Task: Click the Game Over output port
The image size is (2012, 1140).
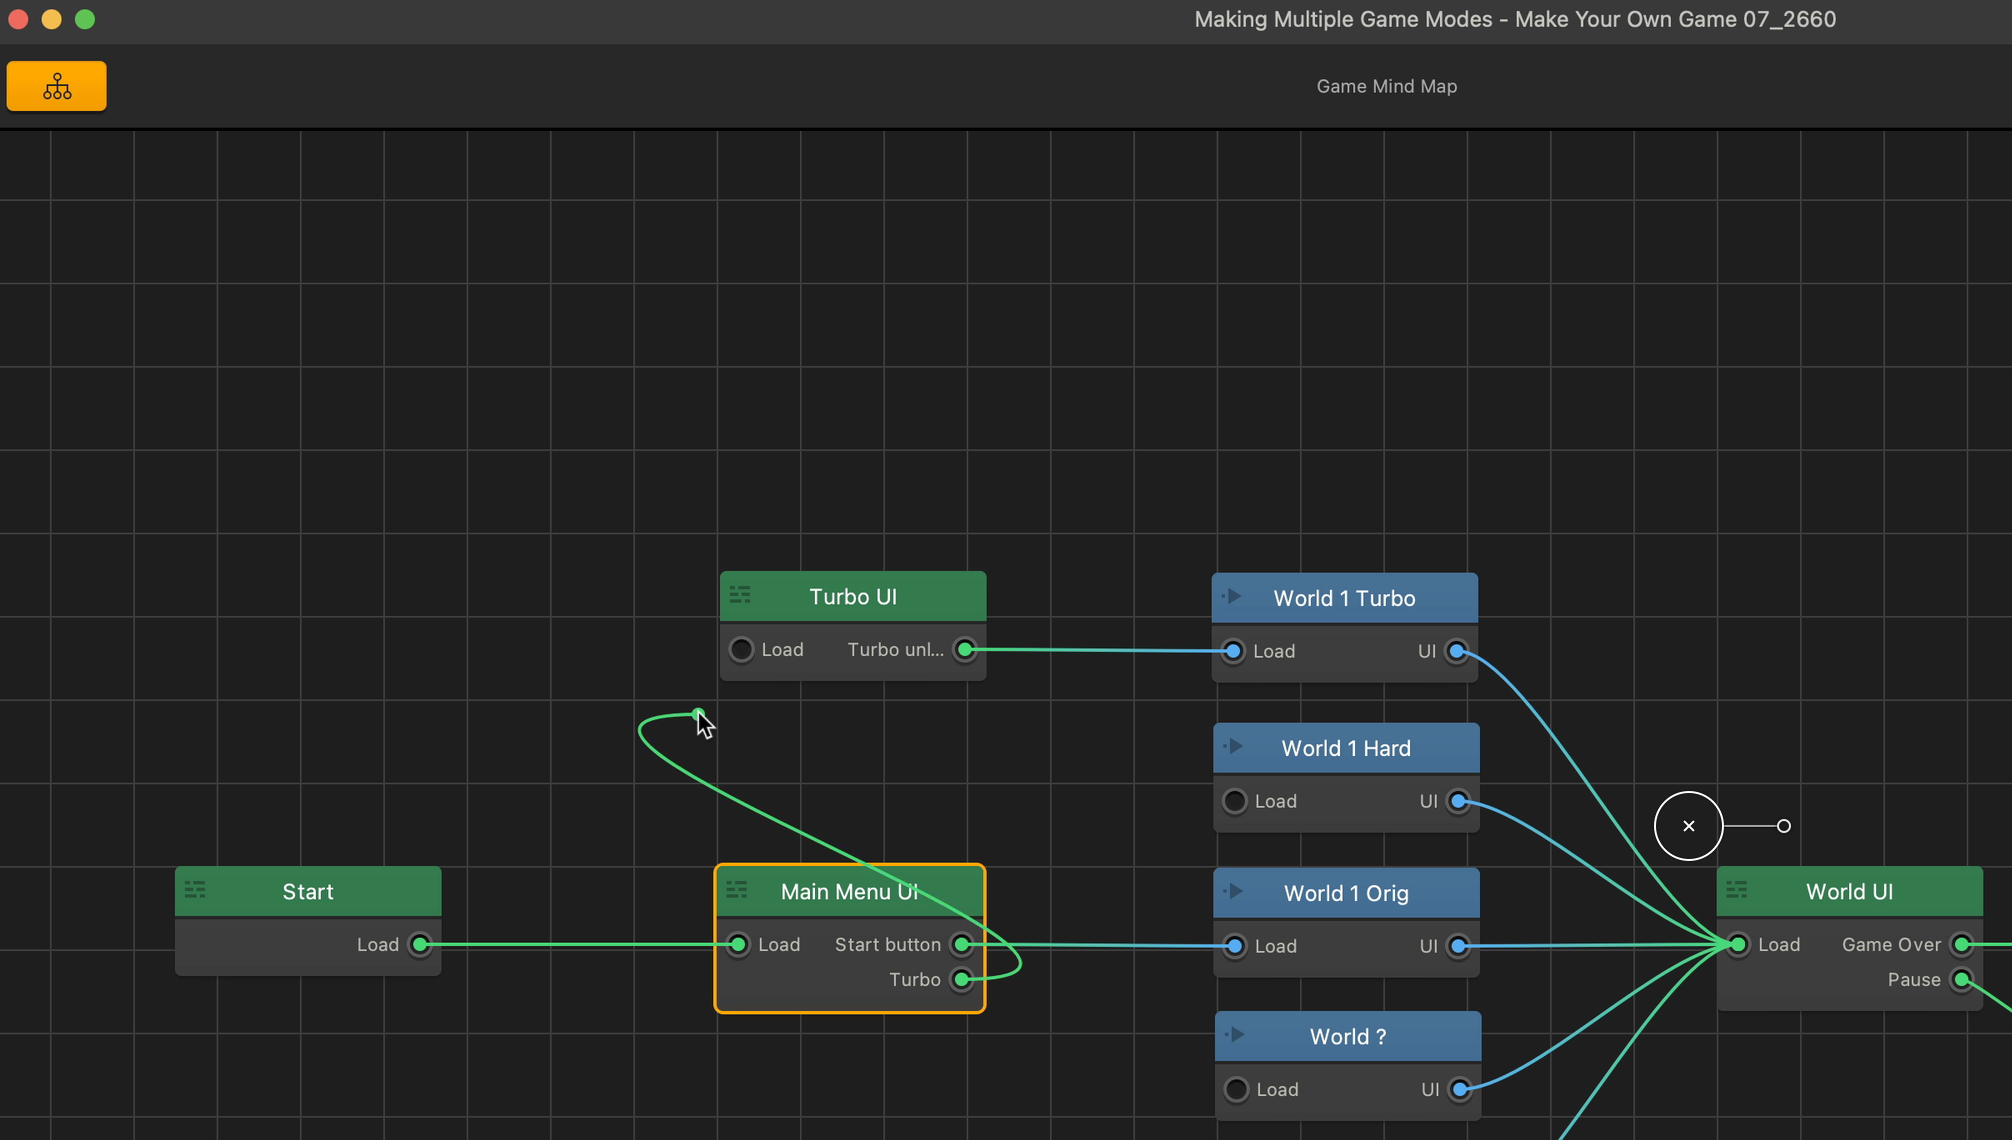Action: coord(1962,944)
